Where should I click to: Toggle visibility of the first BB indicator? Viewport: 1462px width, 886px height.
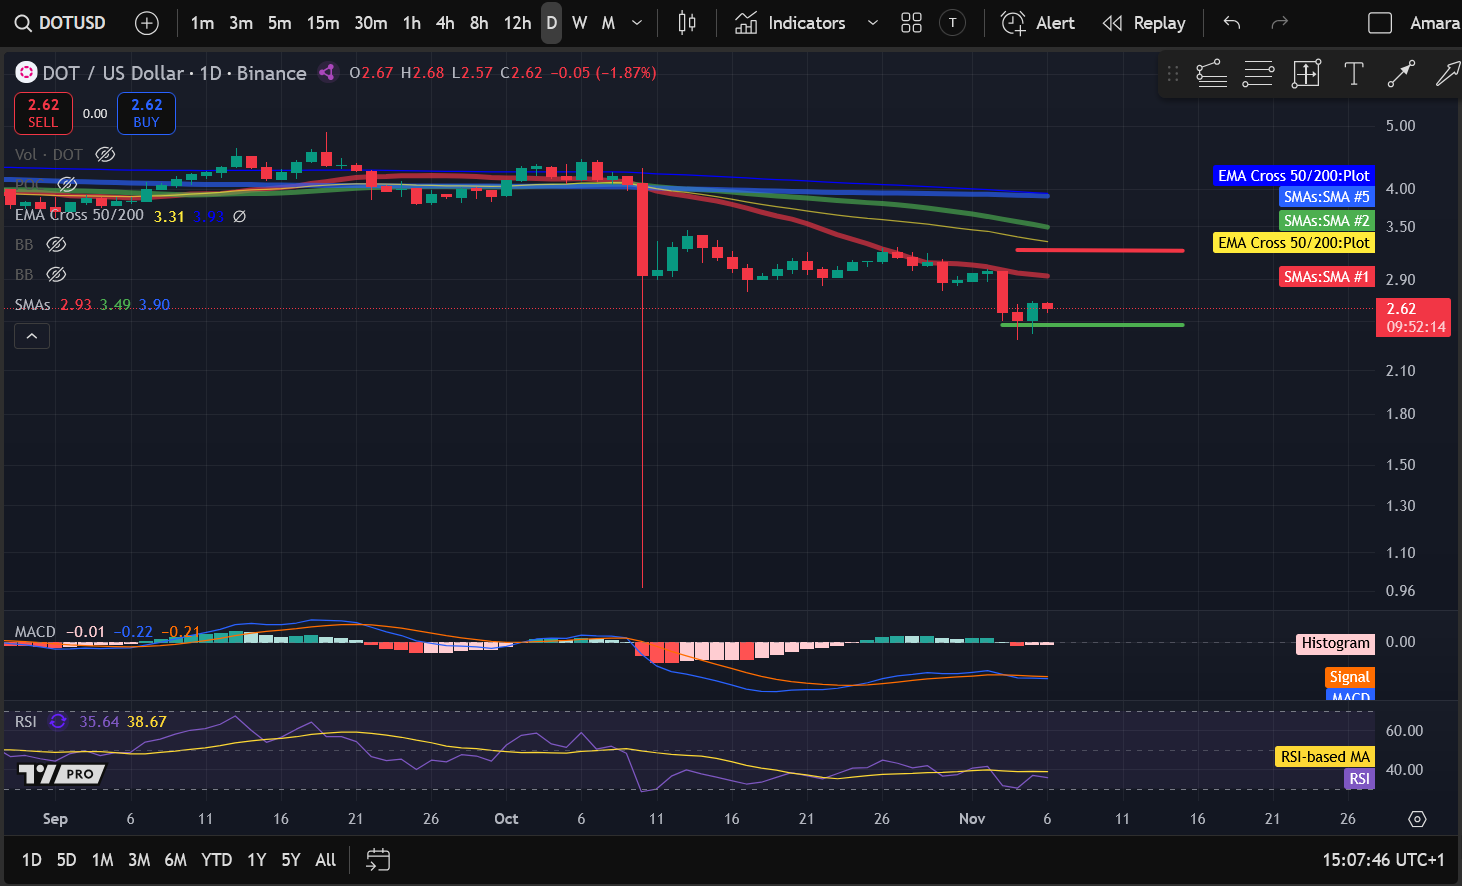[x=56, y=244]
